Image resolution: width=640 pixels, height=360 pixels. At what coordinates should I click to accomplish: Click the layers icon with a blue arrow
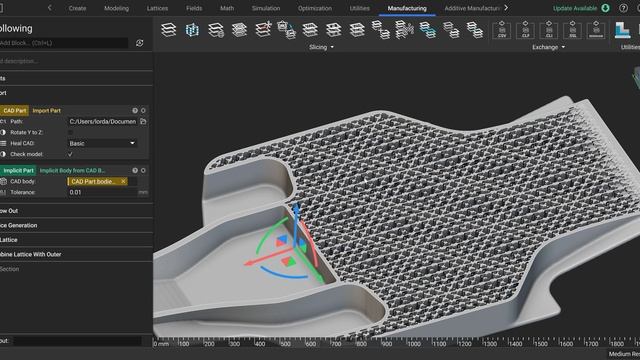click(287, 30)
